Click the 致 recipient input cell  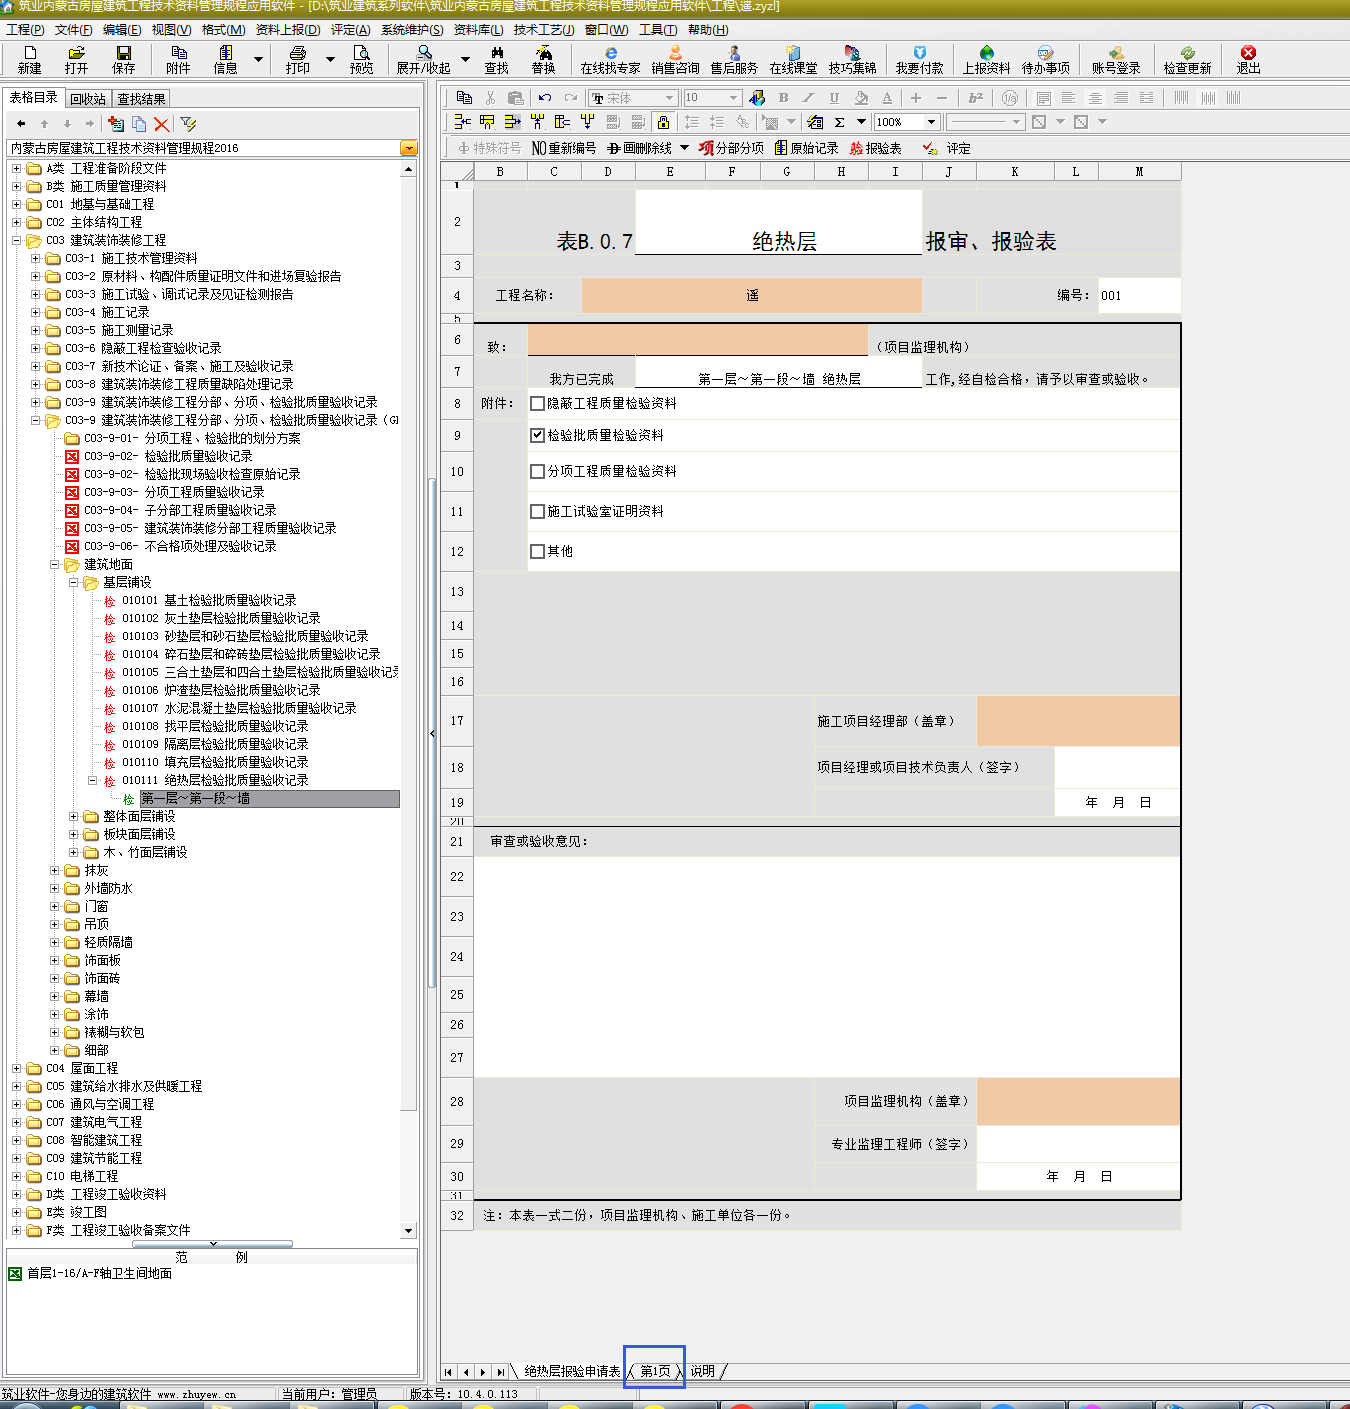[697, 340]
